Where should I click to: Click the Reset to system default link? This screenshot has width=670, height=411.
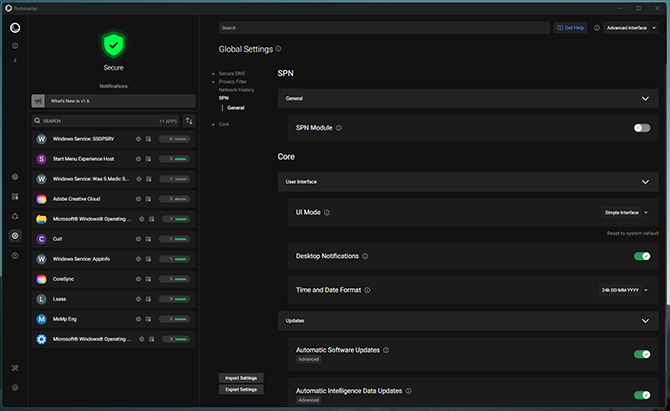[x=632, y=233]
